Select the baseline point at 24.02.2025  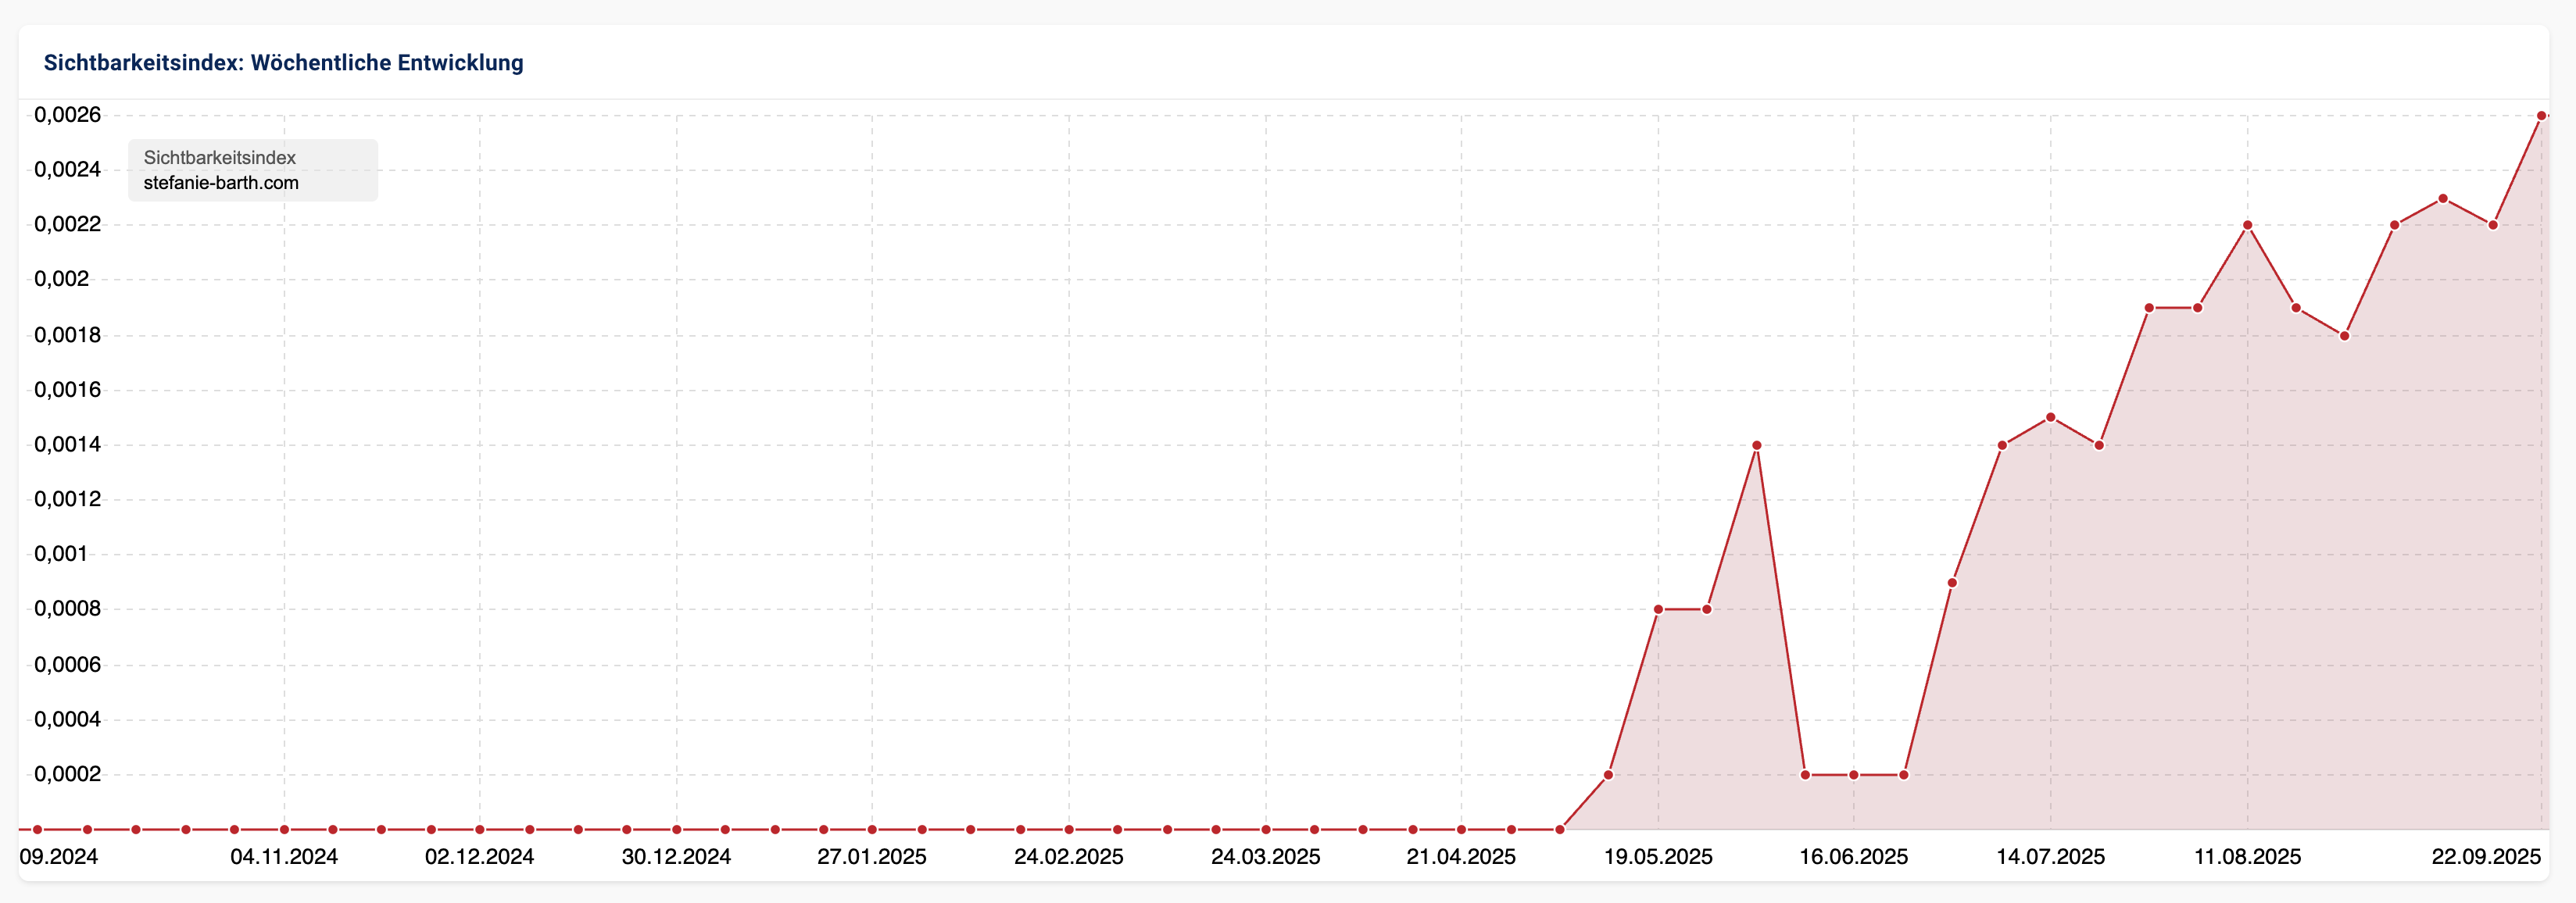pos(1069,829)
